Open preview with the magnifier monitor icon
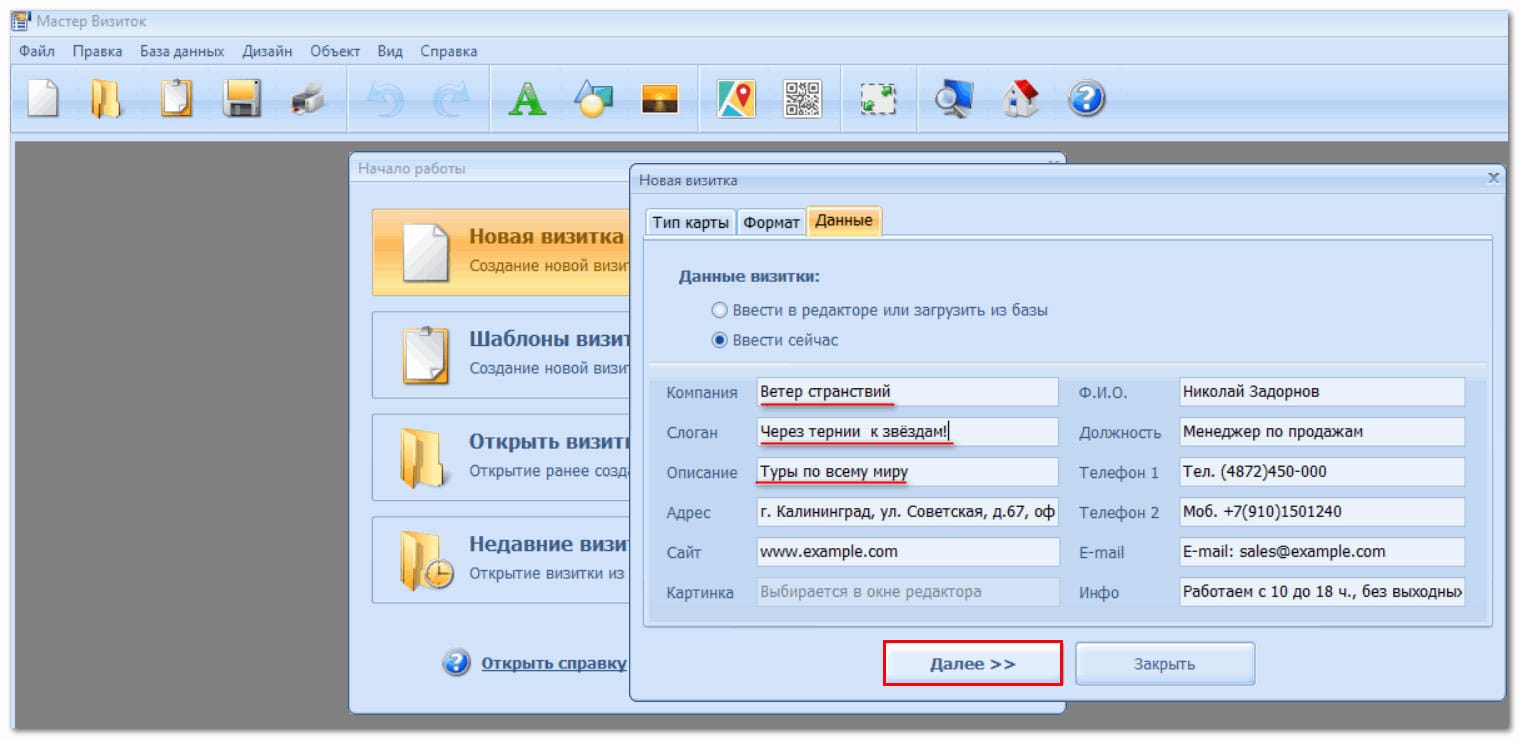This screenshot has width=1519, height=739. point(954,98)
